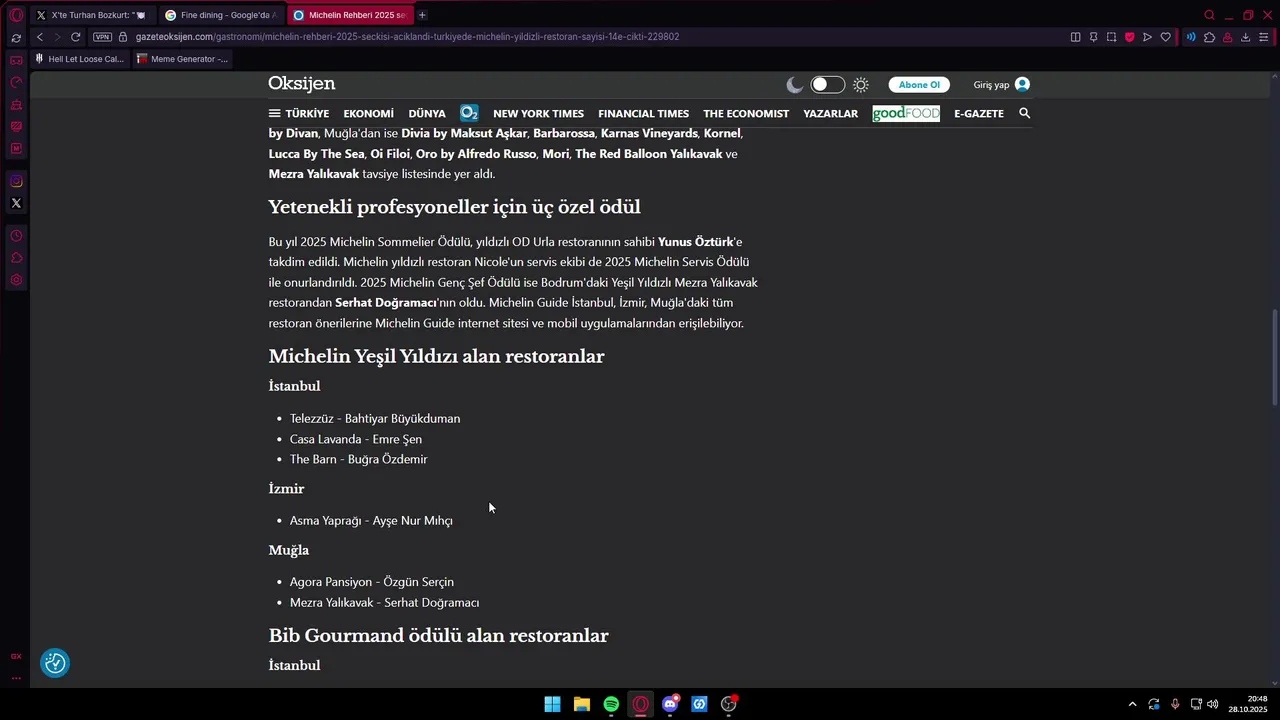Open the Meme Generator bookmark
Screen dimensions: 1280x720
pyautogui.click(x=182, y=59)
